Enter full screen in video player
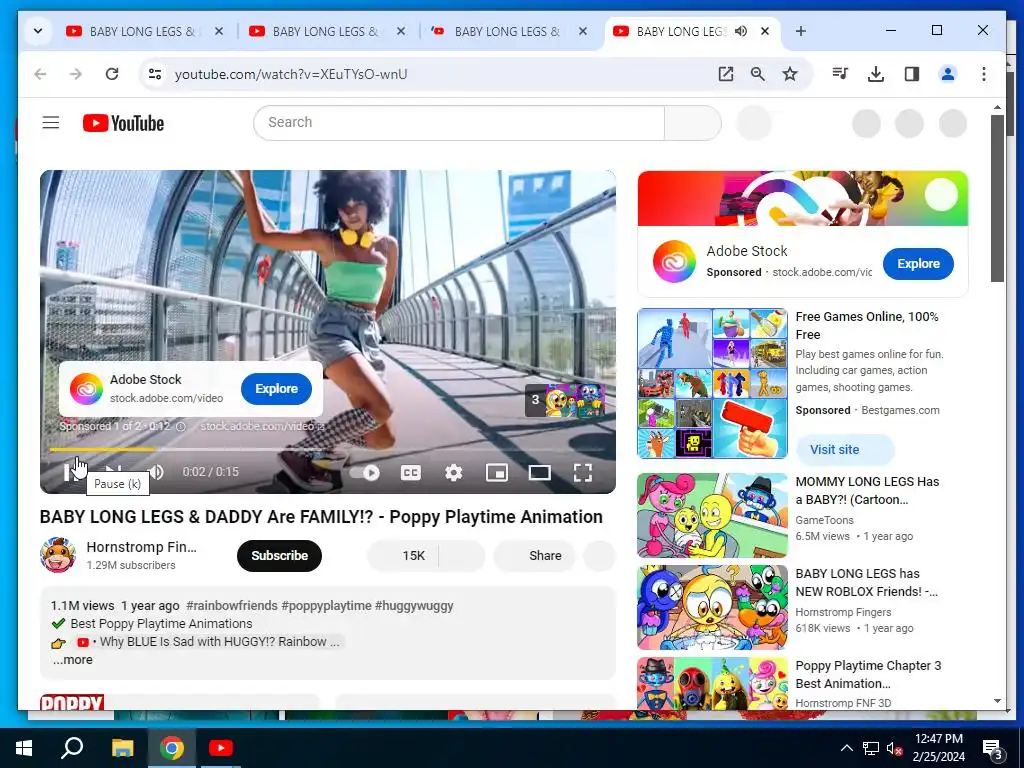Image resolution: width=1024 pixels, height=768 pixels. click(583, 472)
